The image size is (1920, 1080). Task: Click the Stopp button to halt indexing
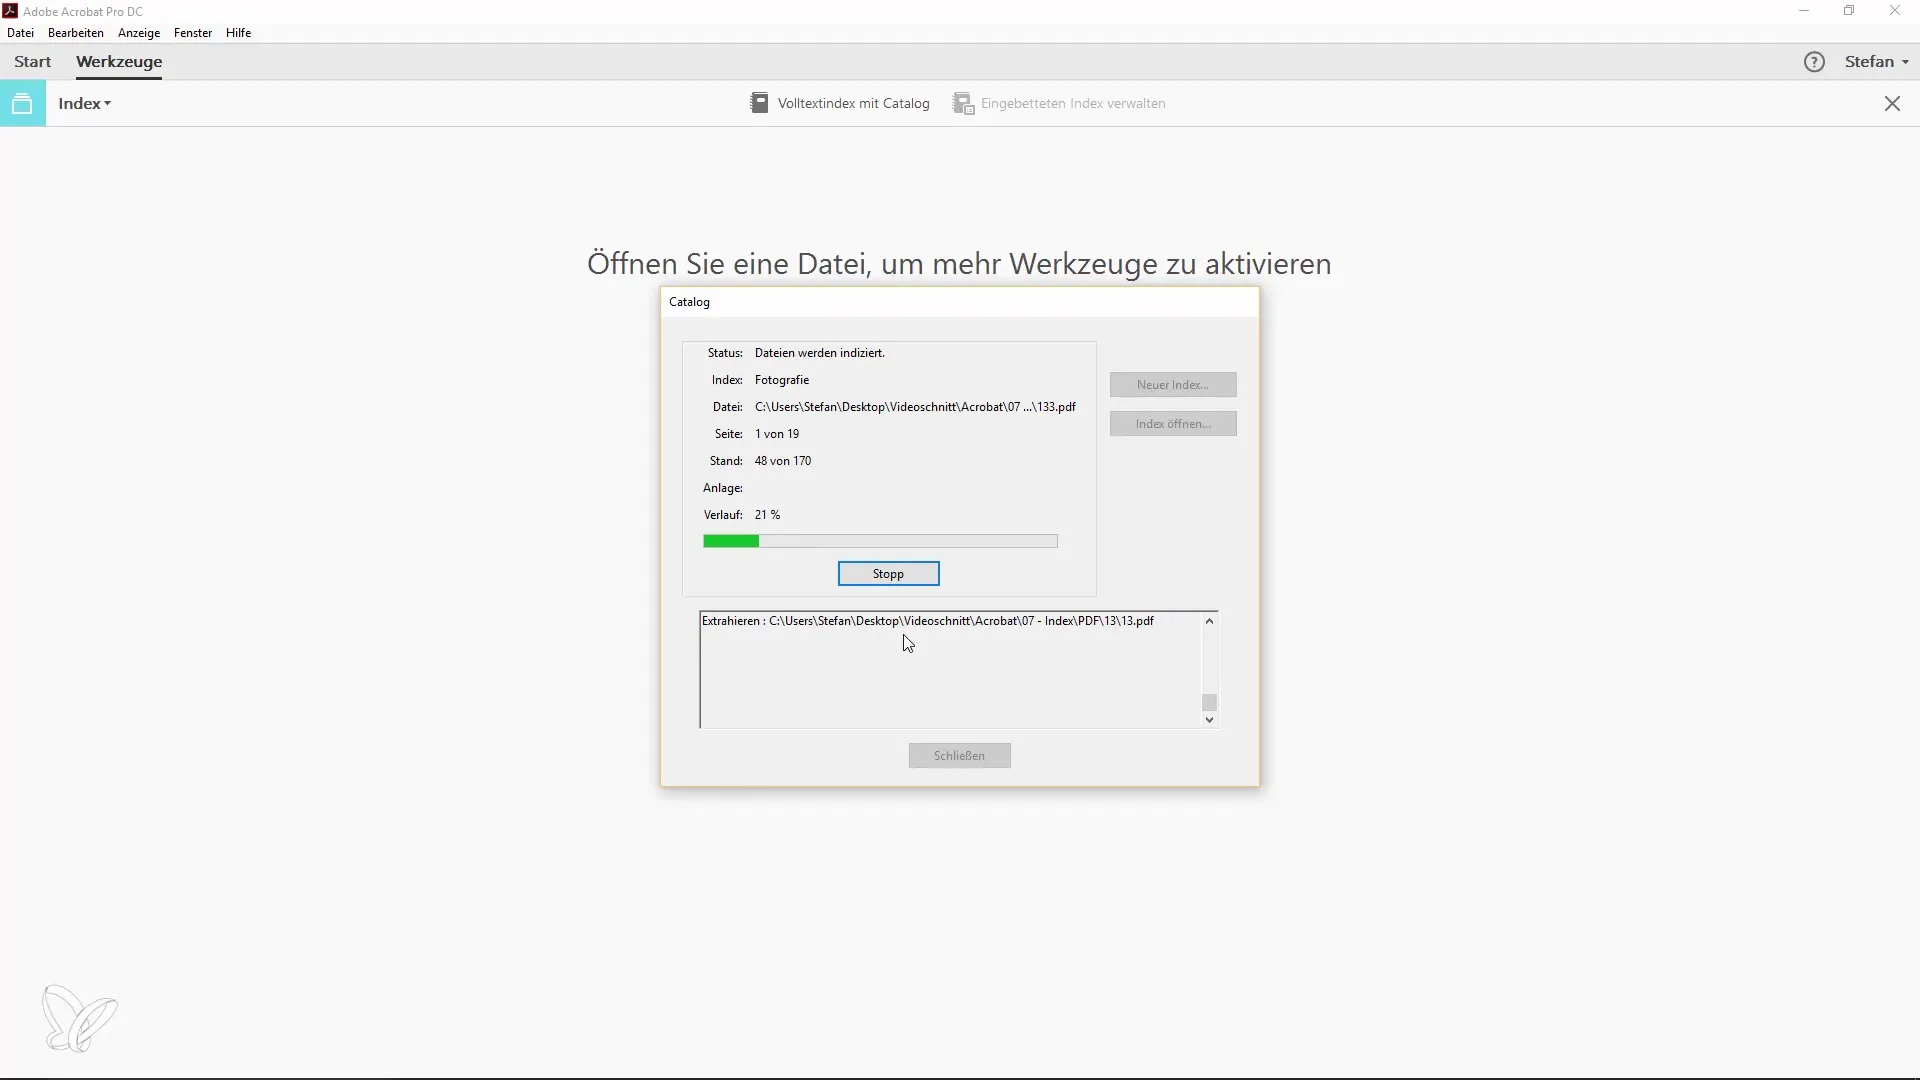pos(889,574)
